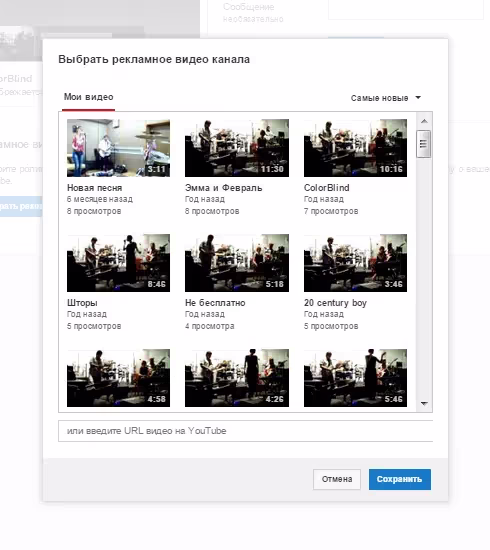
Task: Click the Новая песня video title
Action: pyautogui.click(x=94, y=188)
